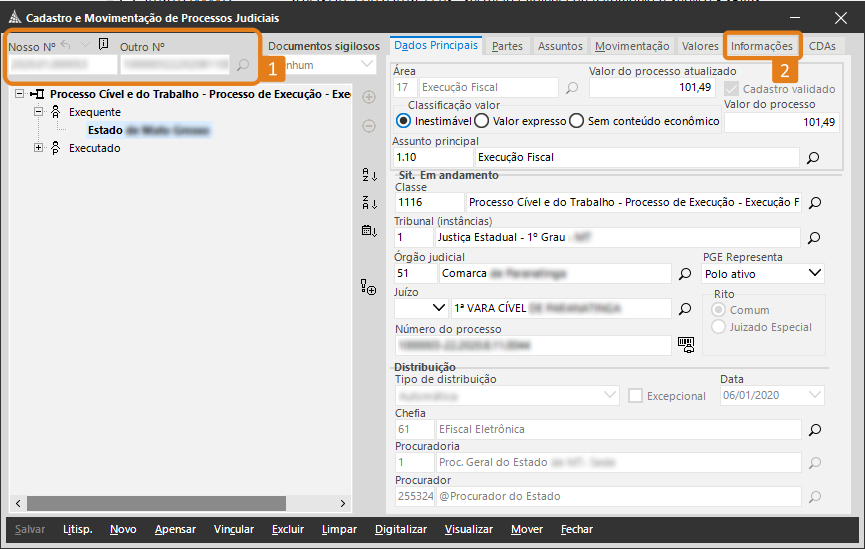The width and height of the screenshot is (865, 549).
Task: Sort the tree A to Z
Action: (368, 175)
